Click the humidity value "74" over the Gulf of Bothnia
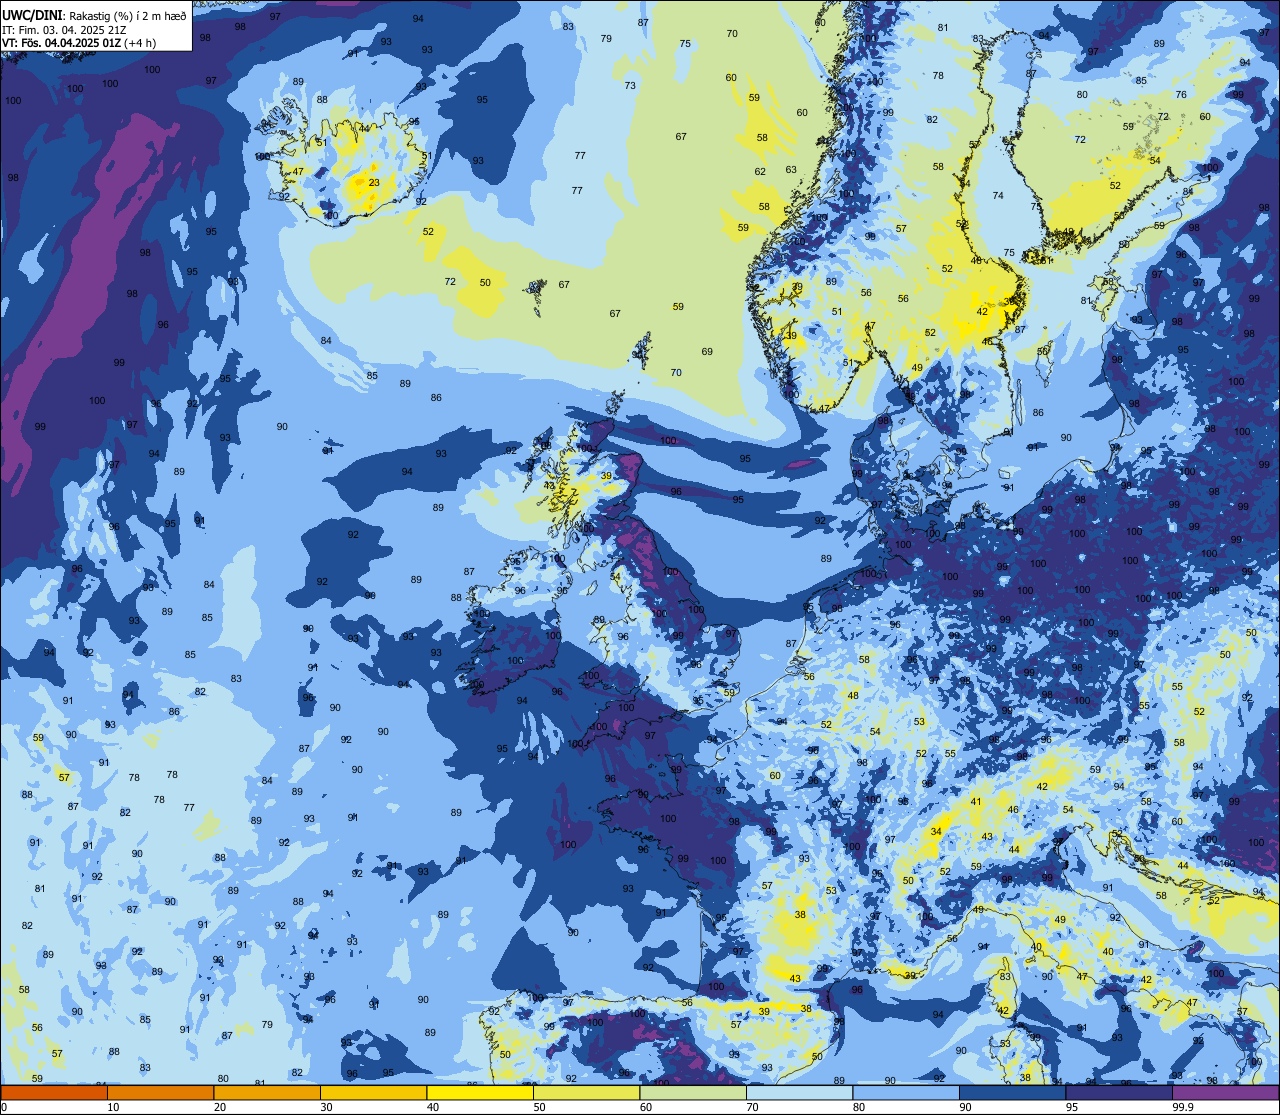 click(x=997, y=196)
